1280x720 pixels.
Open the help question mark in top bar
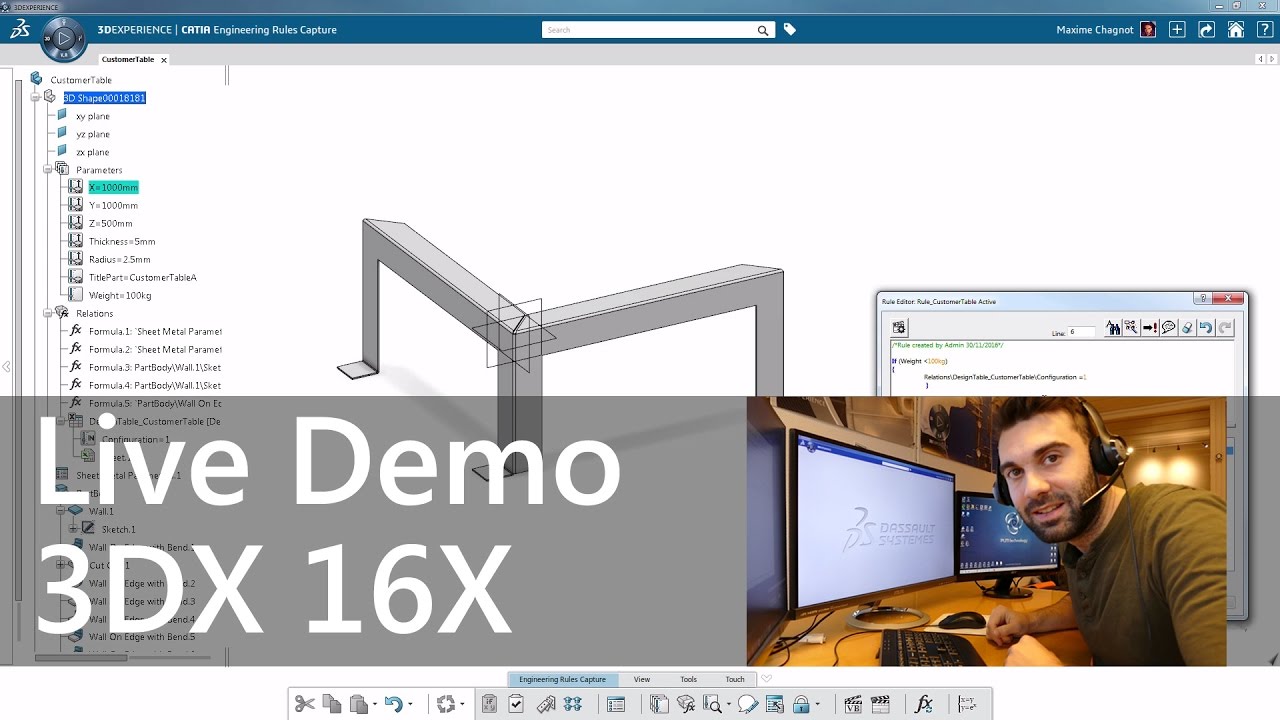[x=1265, y=30]
